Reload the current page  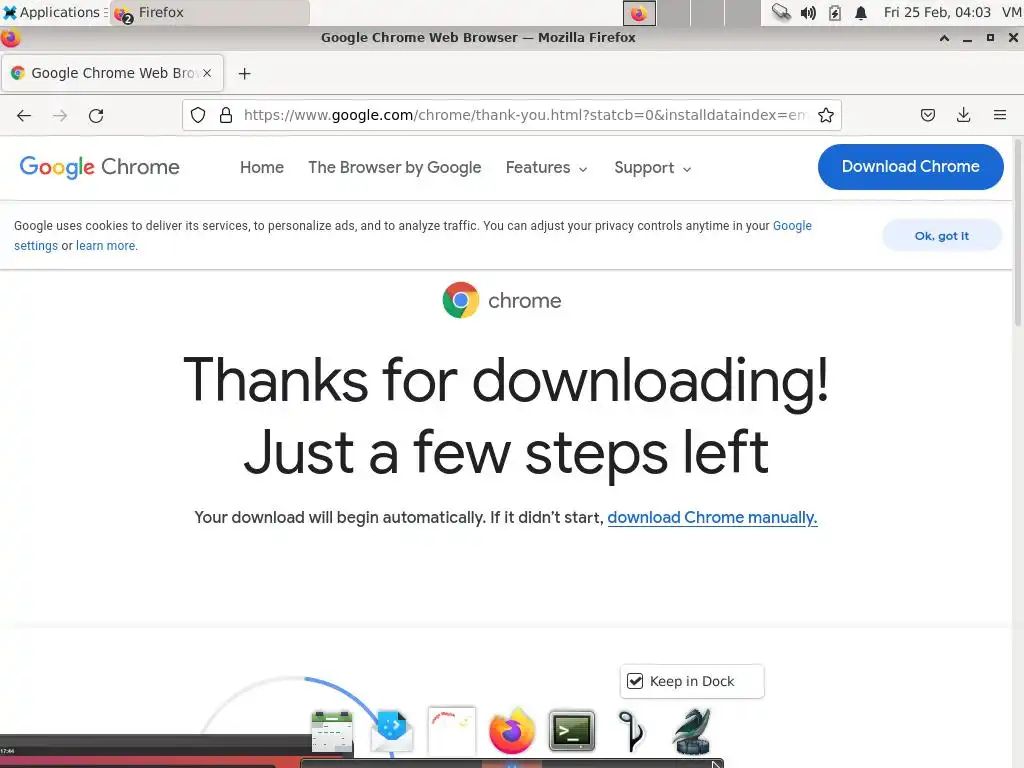coord(96,116)
